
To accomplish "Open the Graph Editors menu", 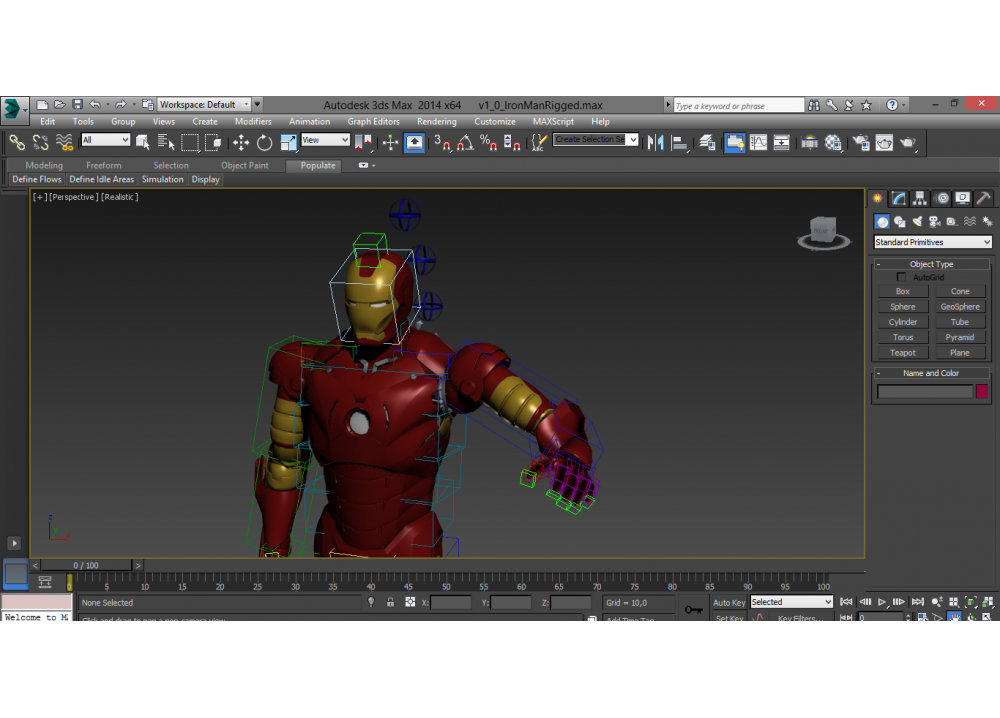I will pos(373,121).
